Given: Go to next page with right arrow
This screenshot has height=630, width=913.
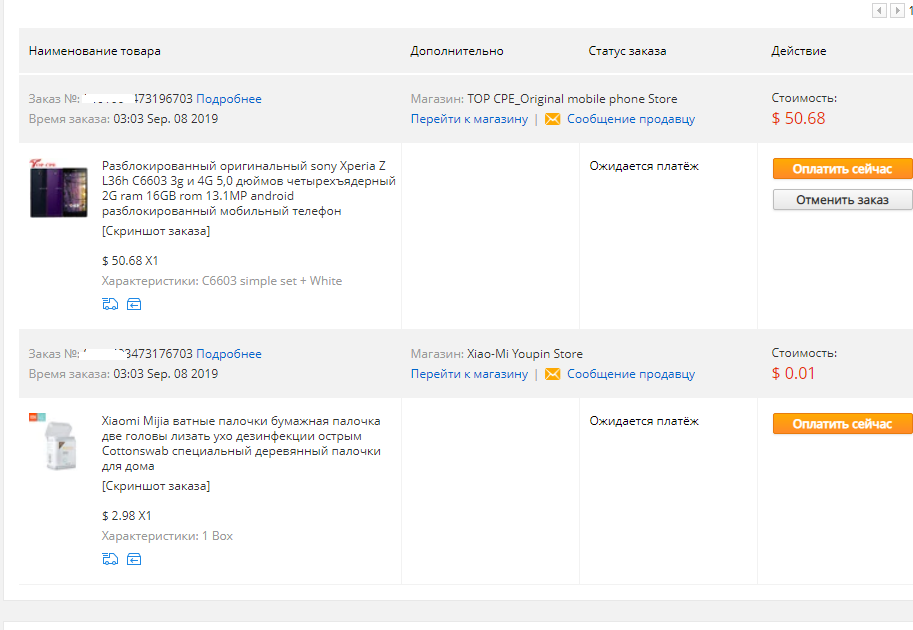Looking at the screenshot, I should (x=897, y=10).
